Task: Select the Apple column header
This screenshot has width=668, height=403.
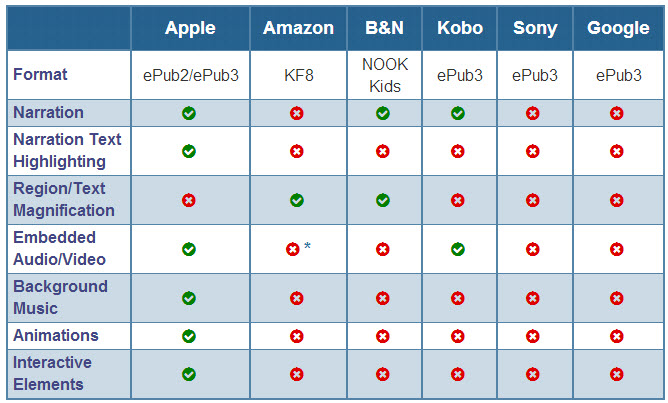Action: (190, 28)
